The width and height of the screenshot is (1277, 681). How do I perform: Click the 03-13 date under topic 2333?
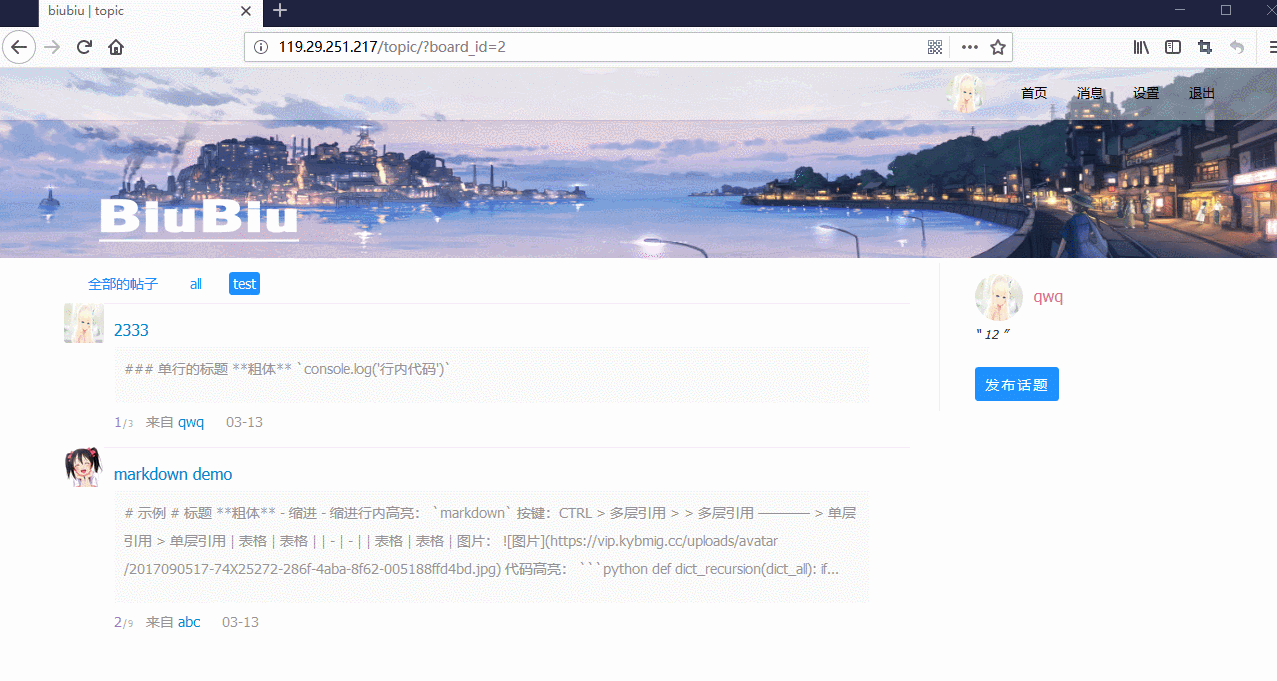[244, 422]
